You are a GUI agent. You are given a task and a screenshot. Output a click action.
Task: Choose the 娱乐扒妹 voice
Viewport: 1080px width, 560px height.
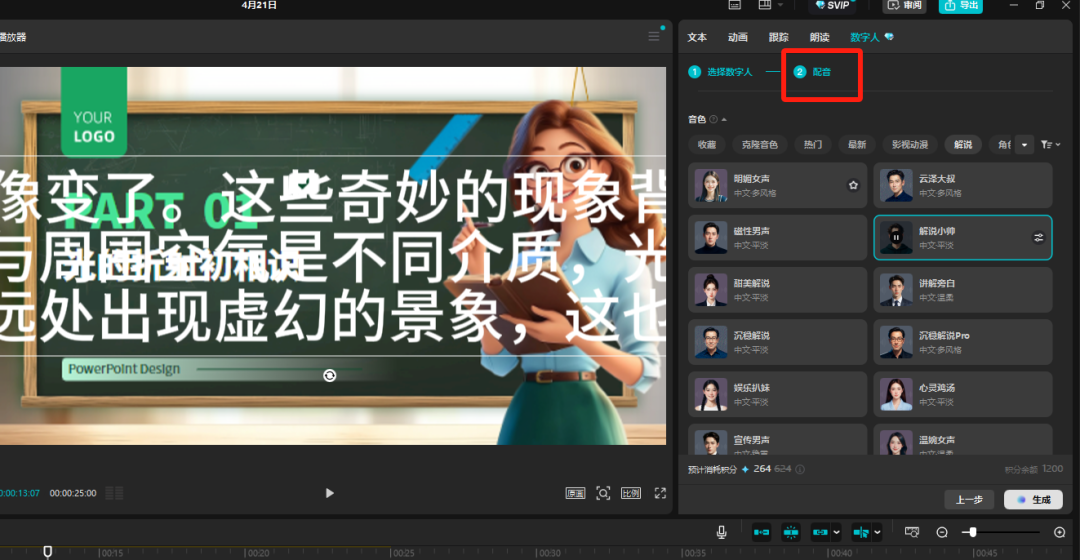[x=777, y=395]
